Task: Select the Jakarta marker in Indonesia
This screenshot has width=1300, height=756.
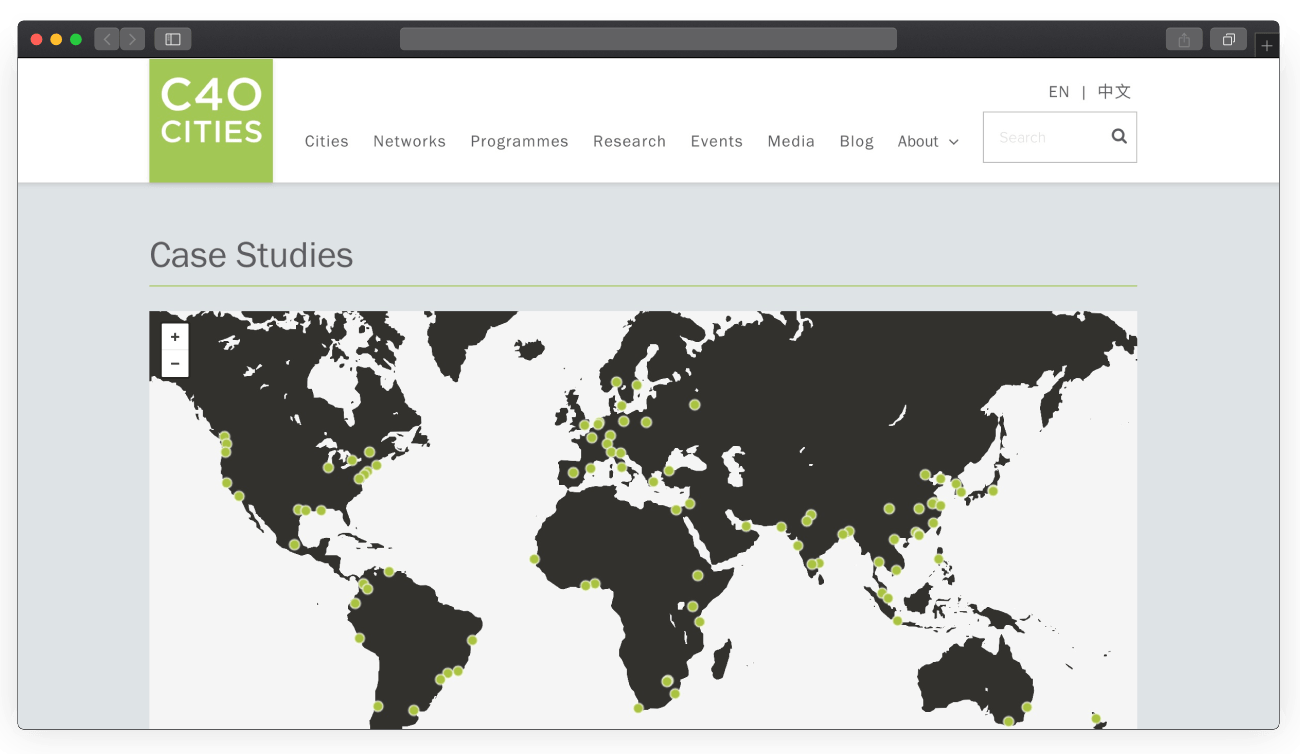Action: tap(897, 621)
